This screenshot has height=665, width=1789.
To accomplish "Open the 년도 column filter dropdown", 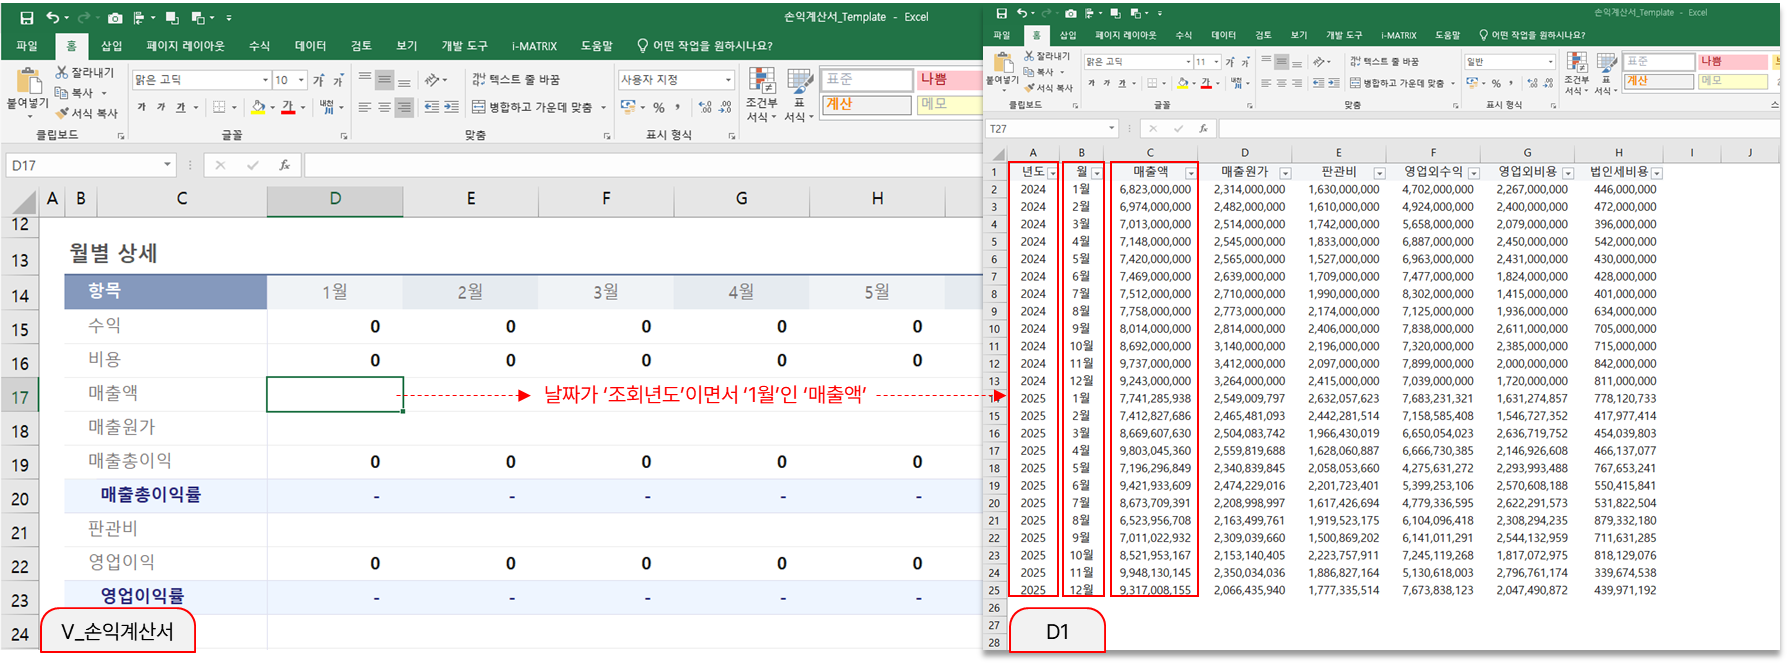I will pyautogui.click(x=1052, y=173).
